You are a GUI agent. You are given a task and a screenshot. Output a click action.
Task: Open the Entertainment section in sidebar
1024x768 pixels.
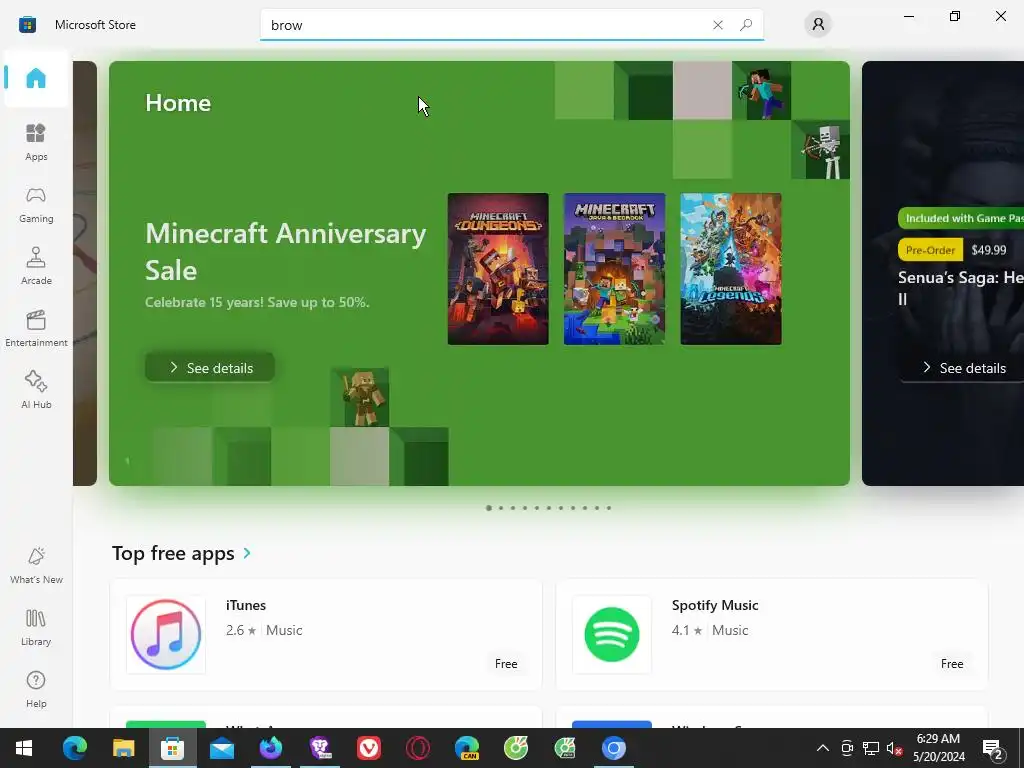click(x=36, y=328)
